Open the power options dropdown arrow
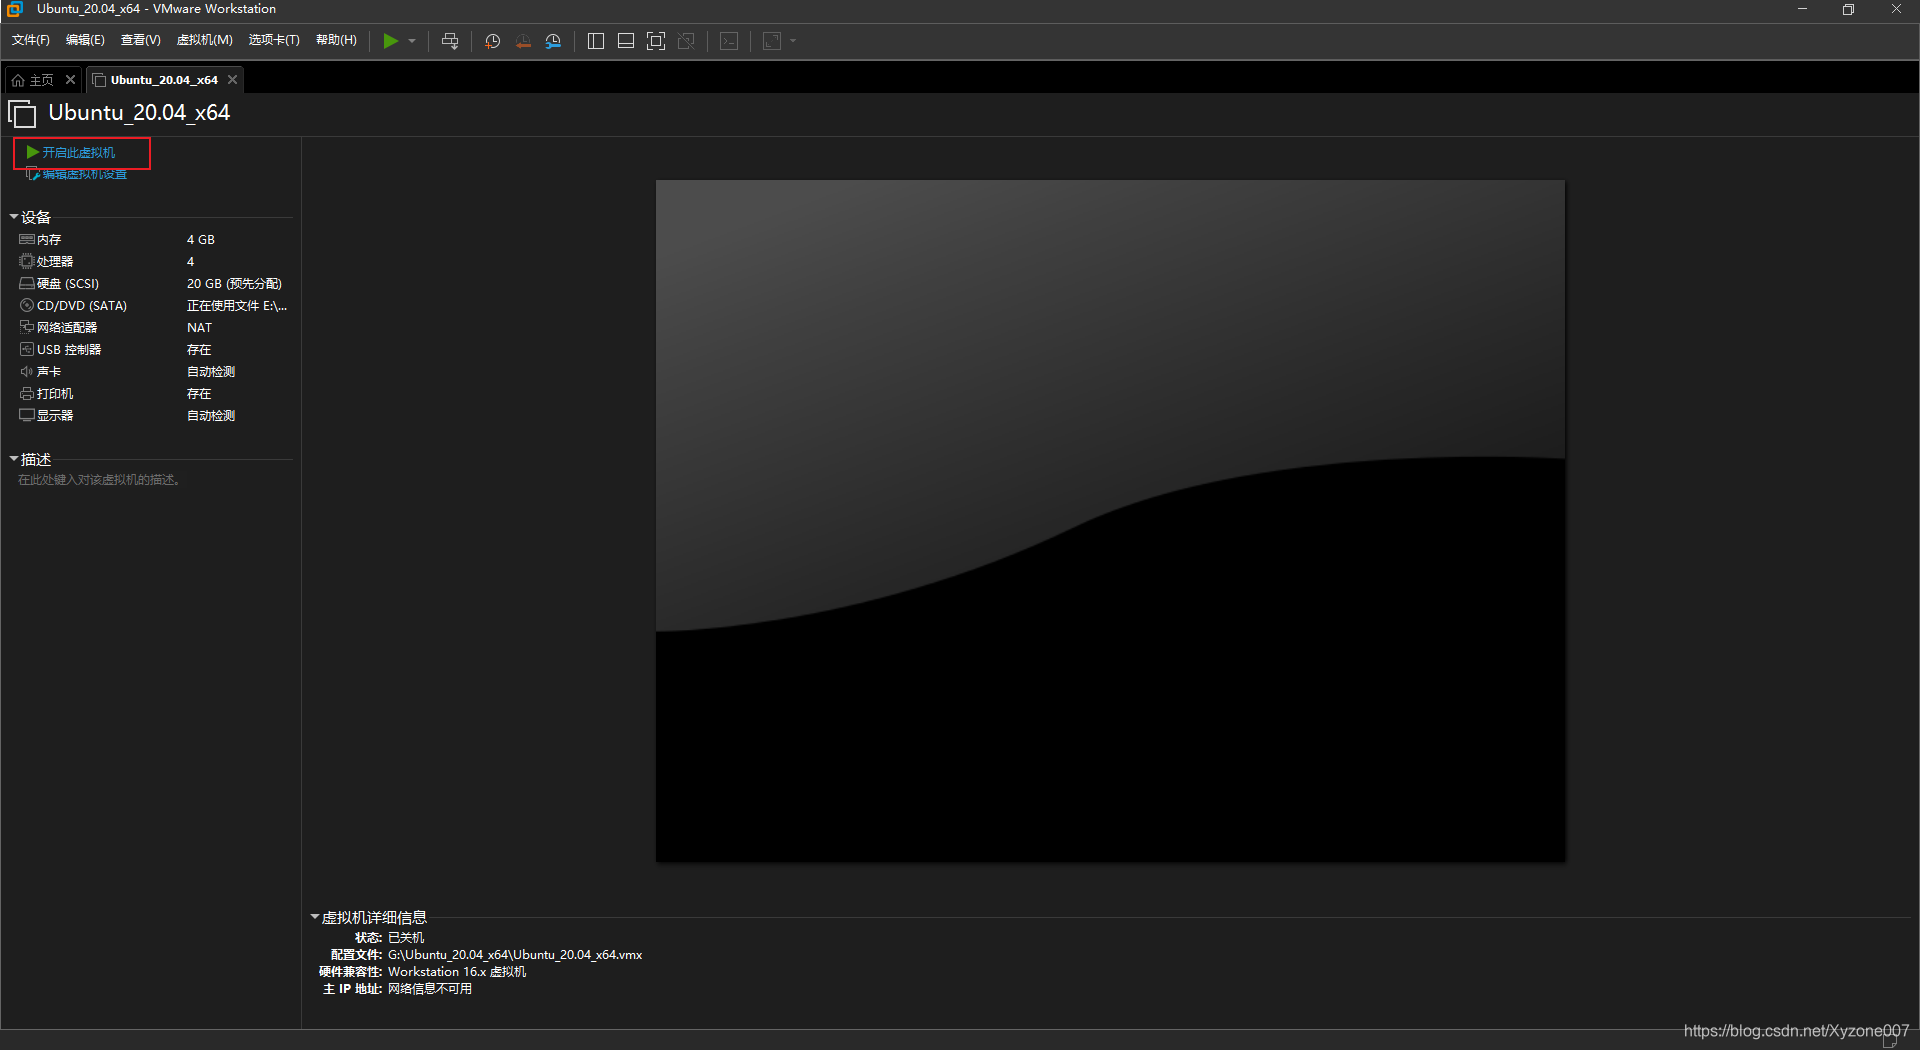Viewport: 1920px width, 1050px height. tap(412, 41)
